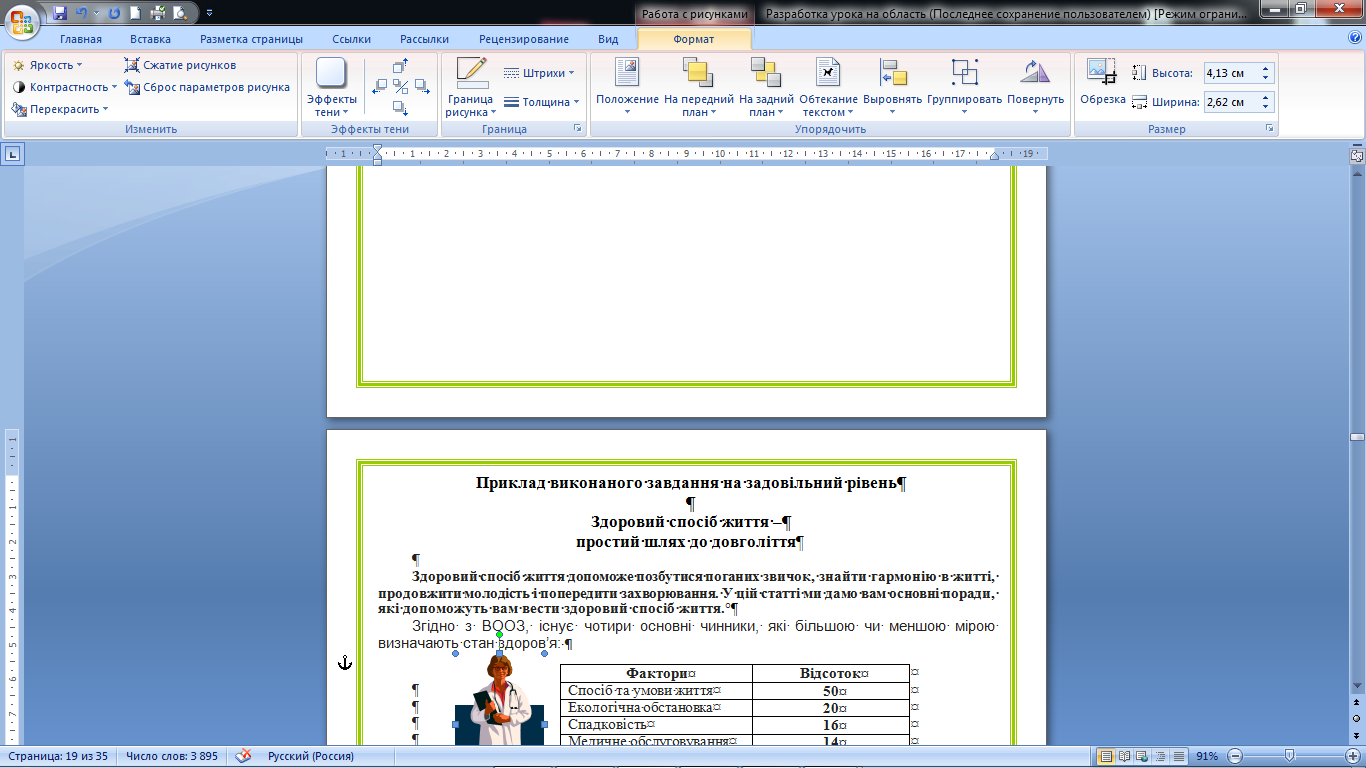The width and height of the screenshot is (1366, 768).
Task: Open the Контрастность contrast dropdown
Action: (x=64, y=87)
